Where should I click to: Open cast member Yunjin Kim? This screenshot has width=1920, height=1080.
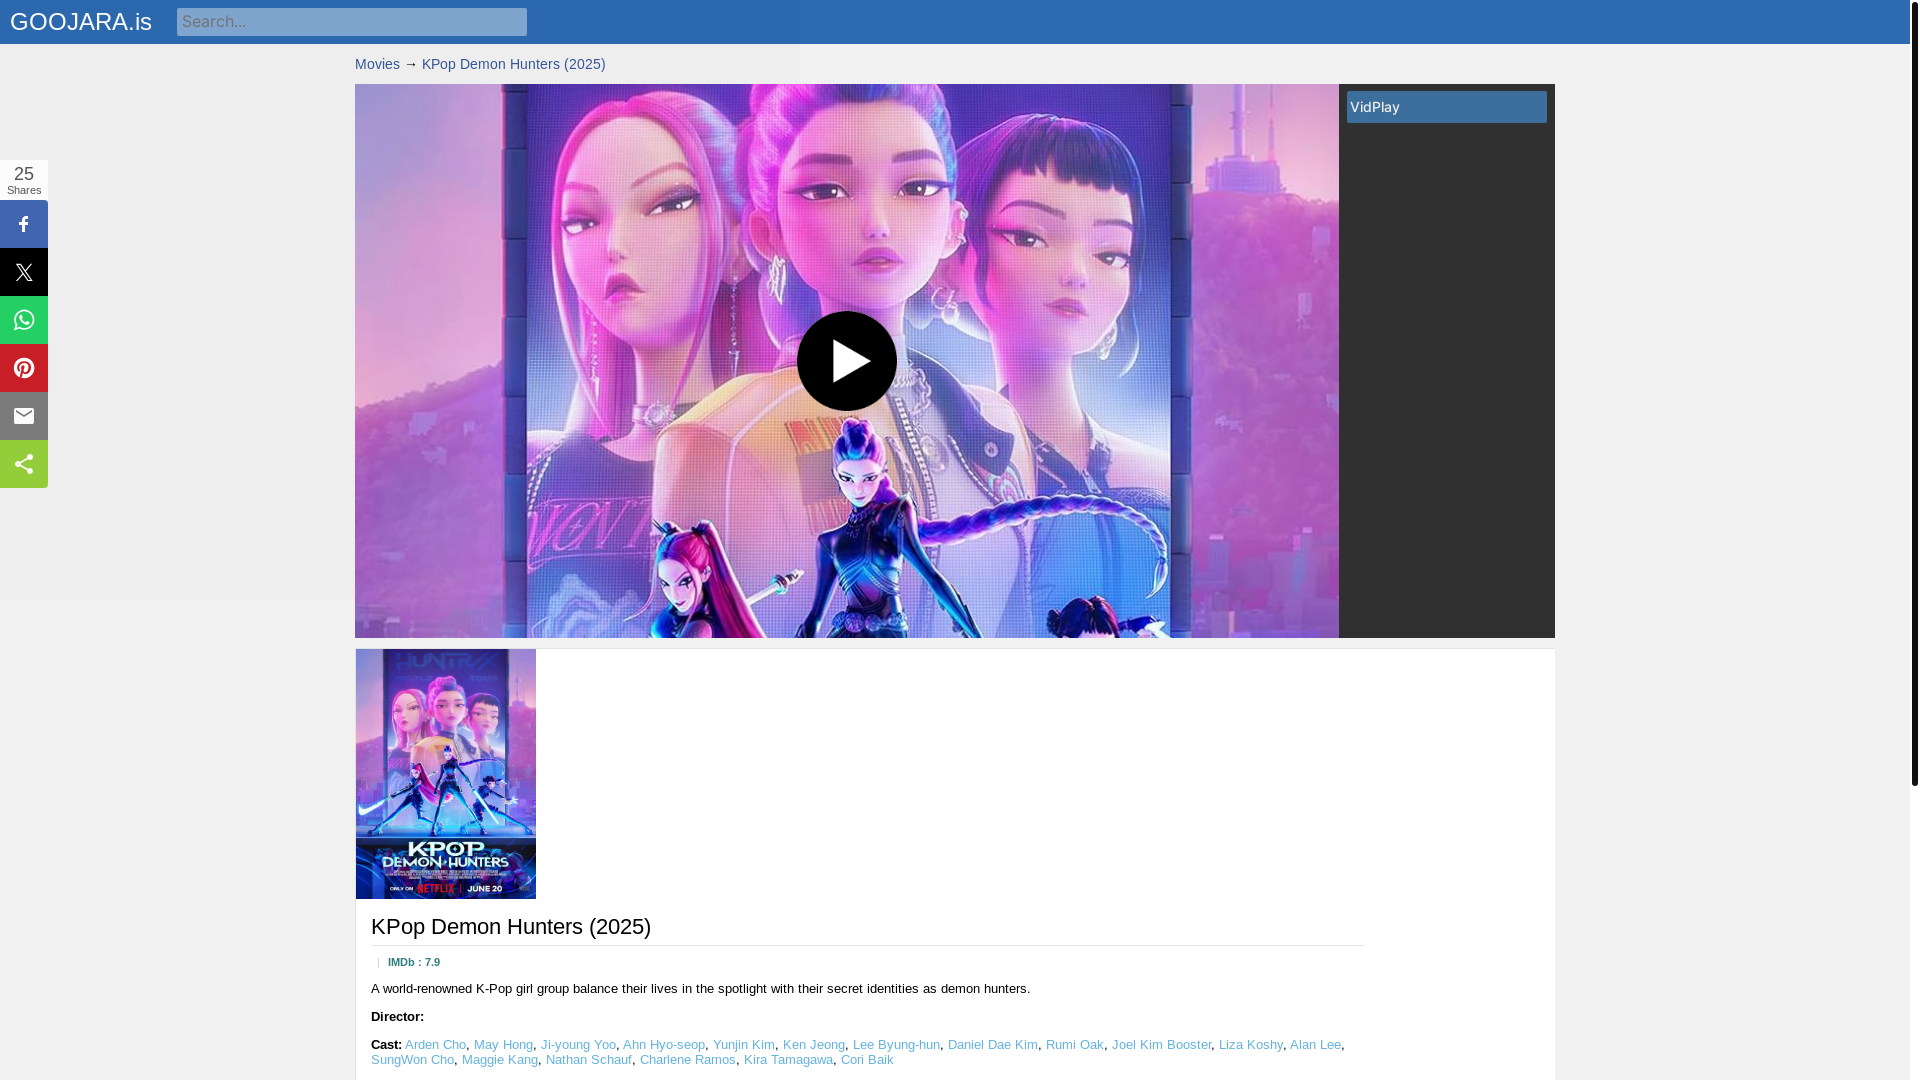744,1045
